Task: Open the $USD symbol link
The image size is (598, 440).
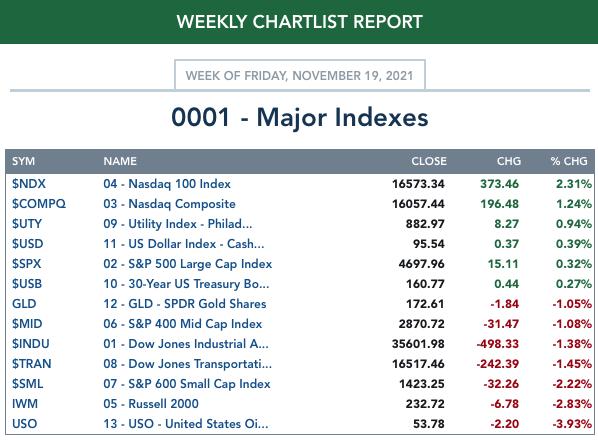Action: click(x=27, y=244)
